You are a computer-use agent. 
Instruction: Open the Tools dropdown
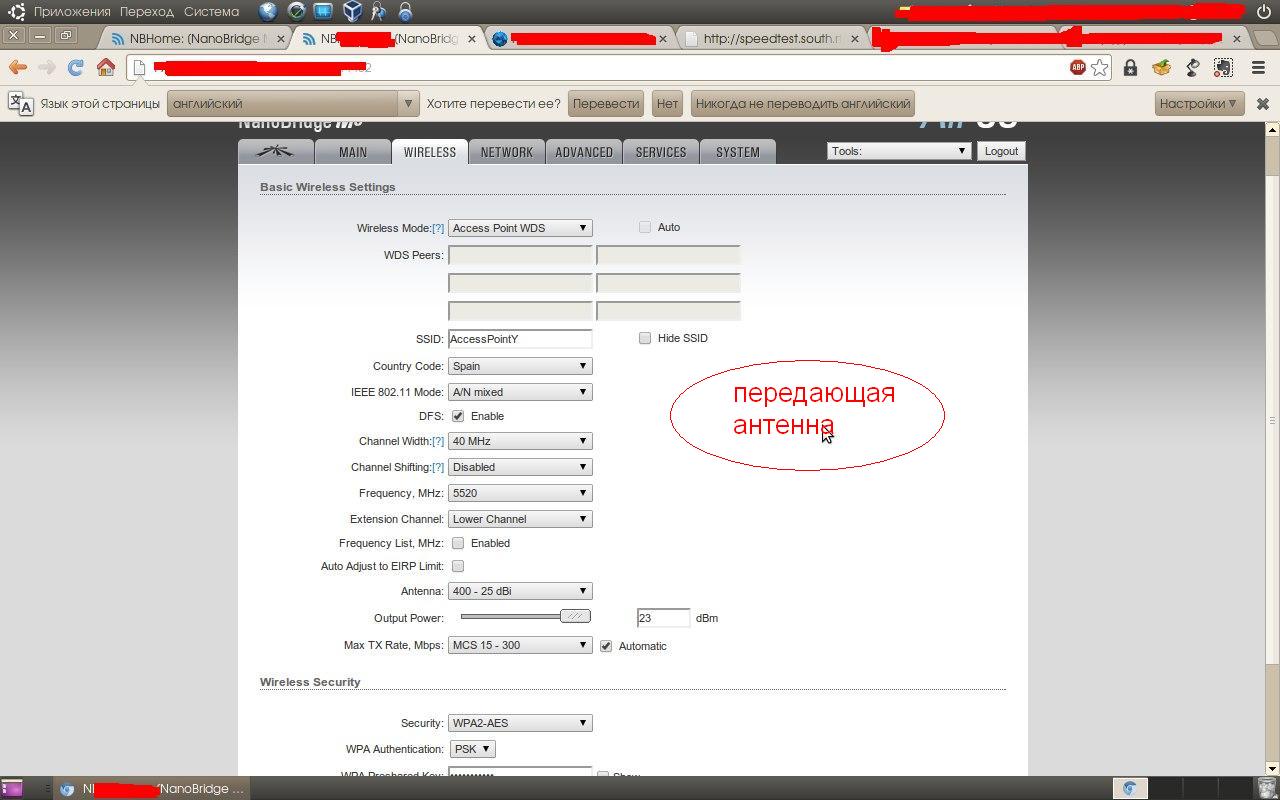point(899,151)
